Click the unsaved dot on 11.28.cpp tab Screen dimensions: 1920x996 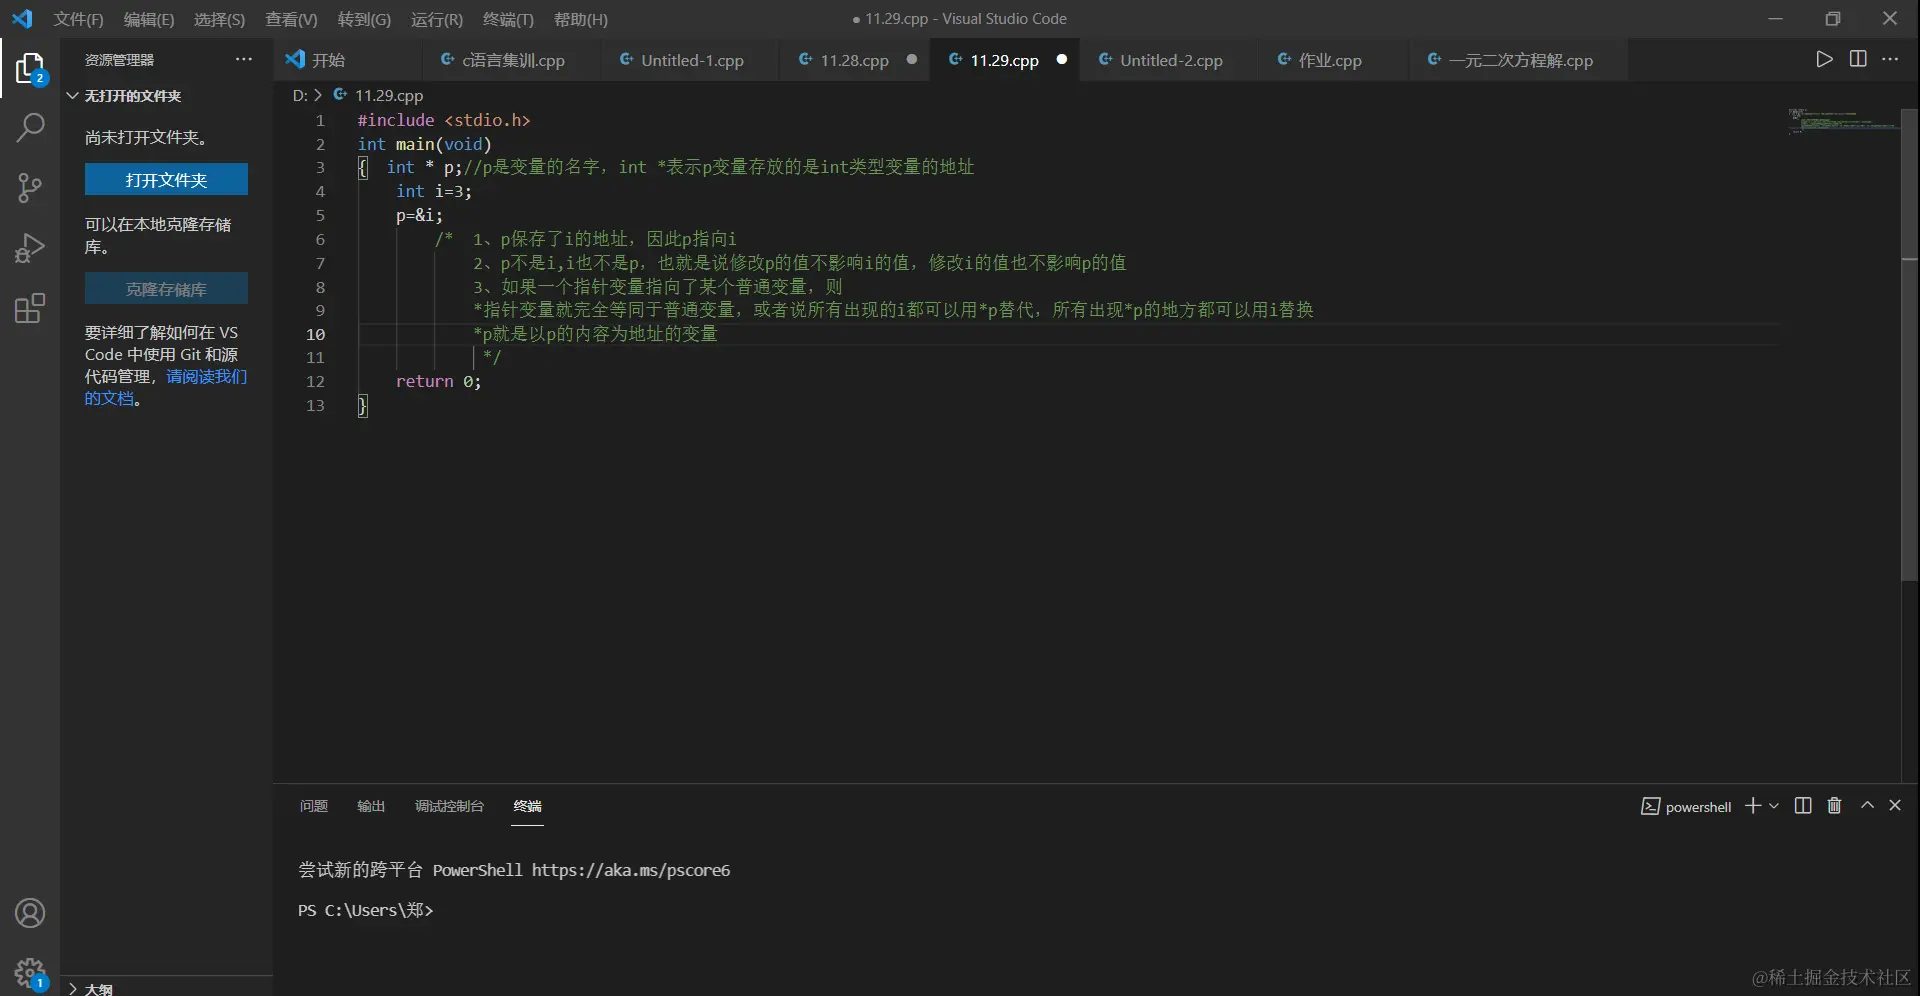[912, 59]
